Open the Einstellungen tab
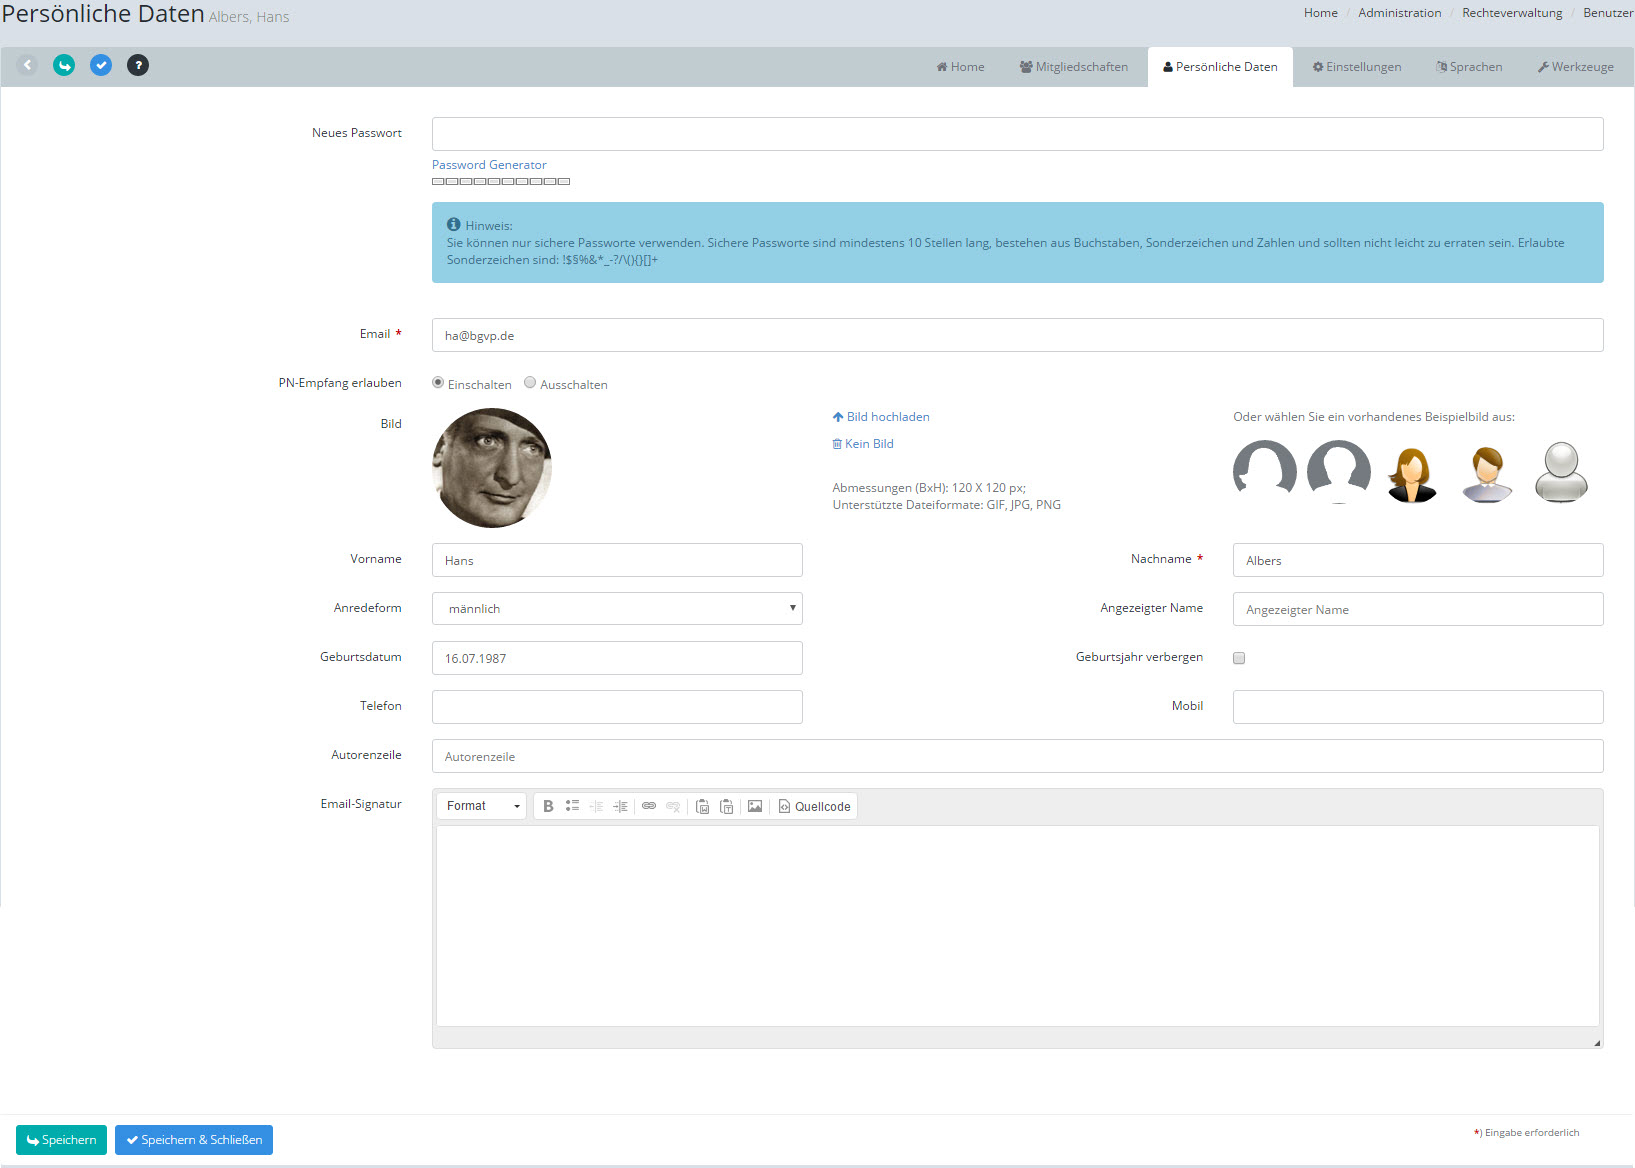The height and width of the screenshot is (1168, 1635). (x=1356, y=67)
